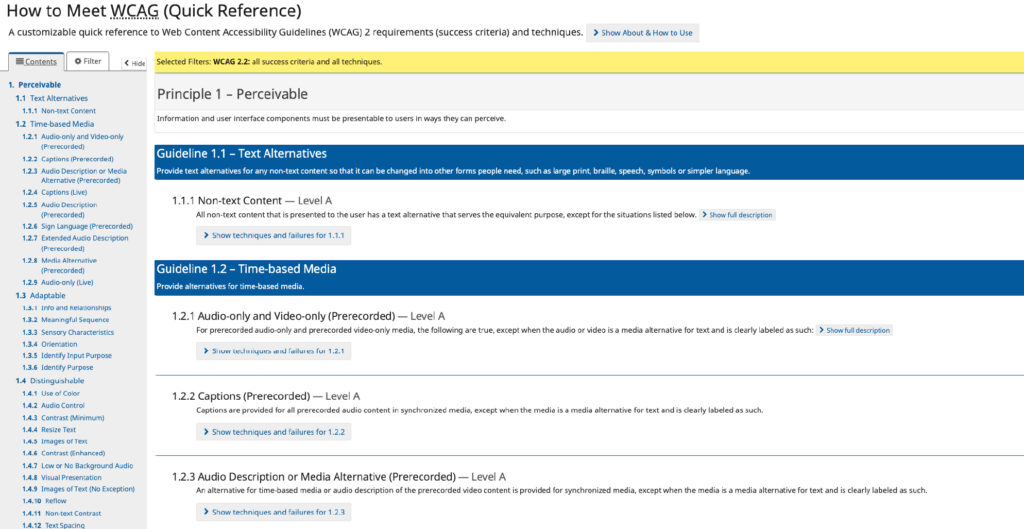Show techniques and failures for 1.1.1
Viewport: 1024px width, 529px height.
[x=273, y=236]
